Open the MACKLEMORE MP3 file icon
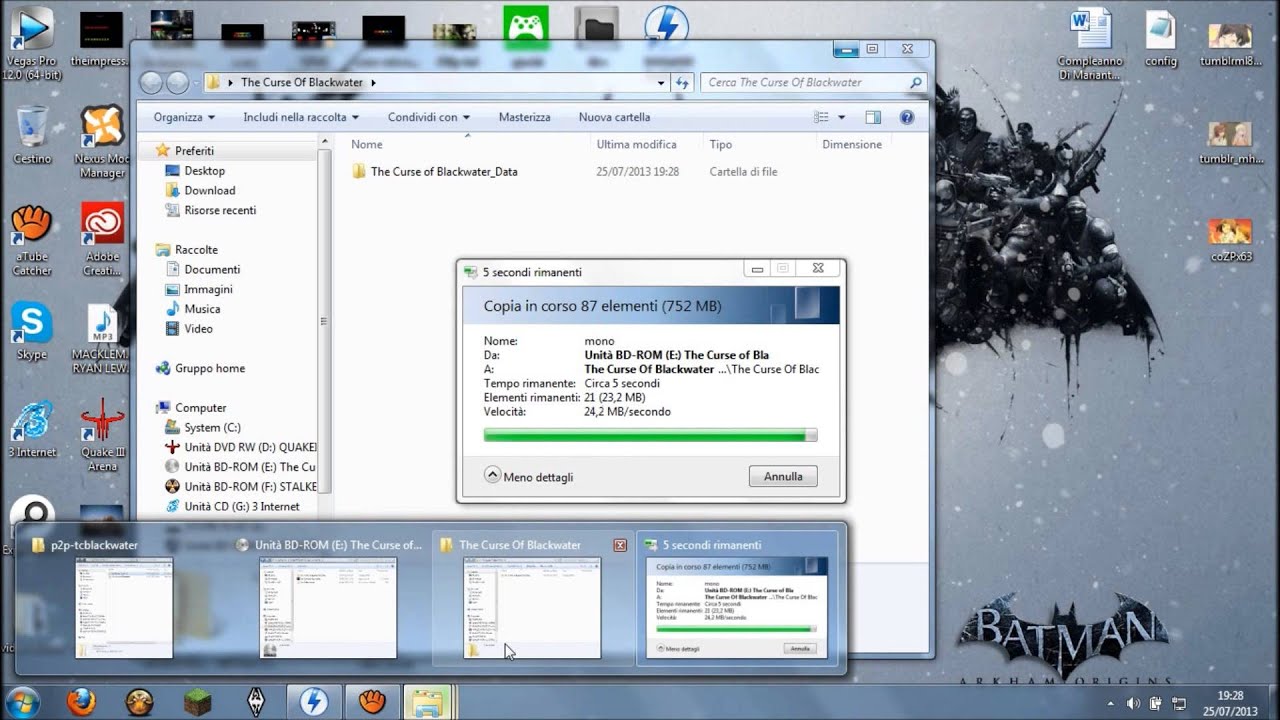The height and width of the screenshot is (720, 1280). tap(102, 338)
